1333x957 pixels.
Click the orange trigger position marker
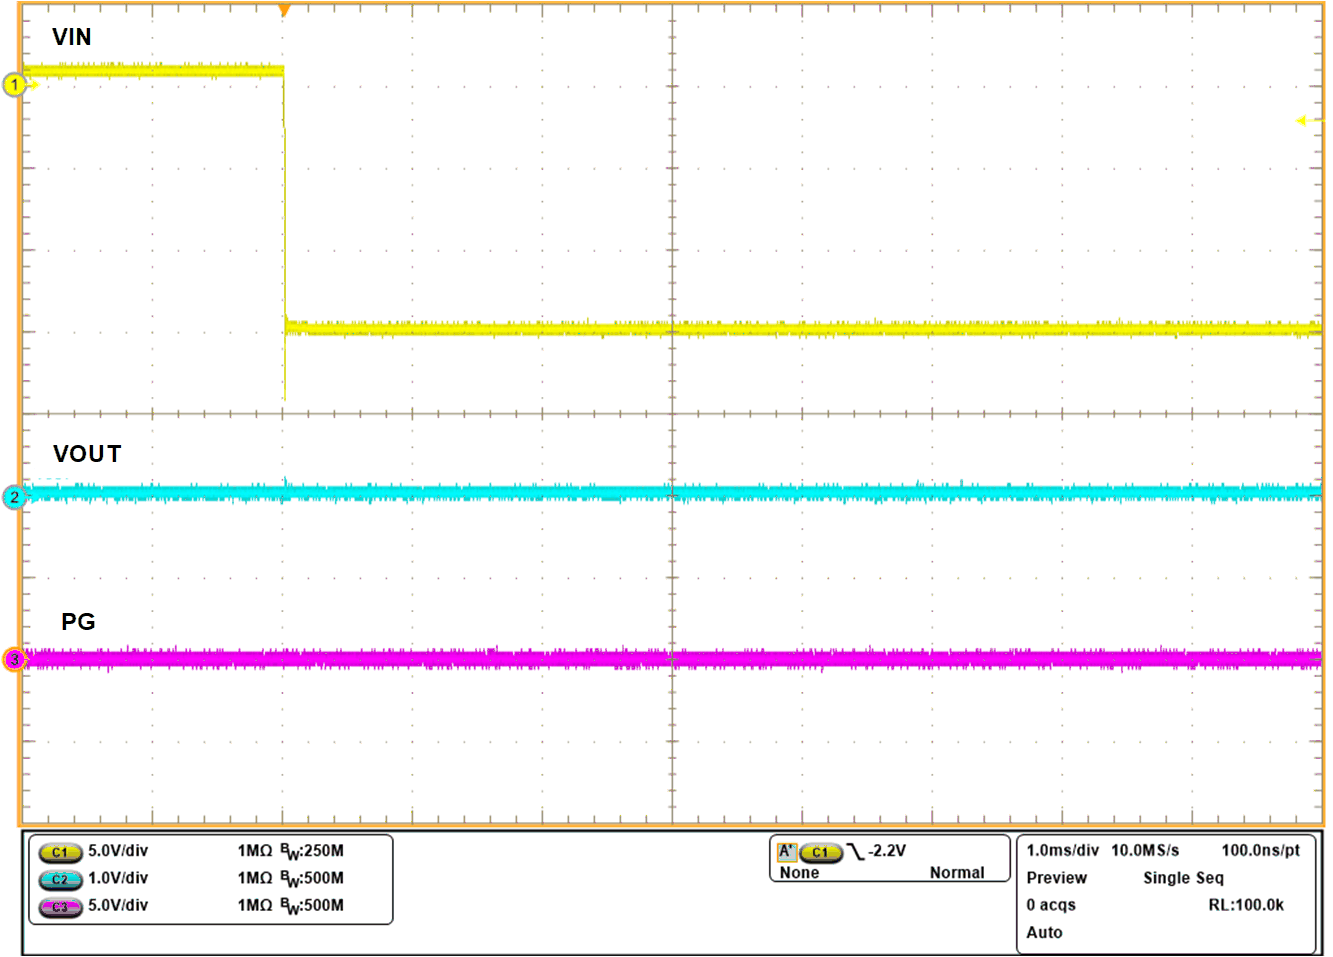(x=283, y=10)
